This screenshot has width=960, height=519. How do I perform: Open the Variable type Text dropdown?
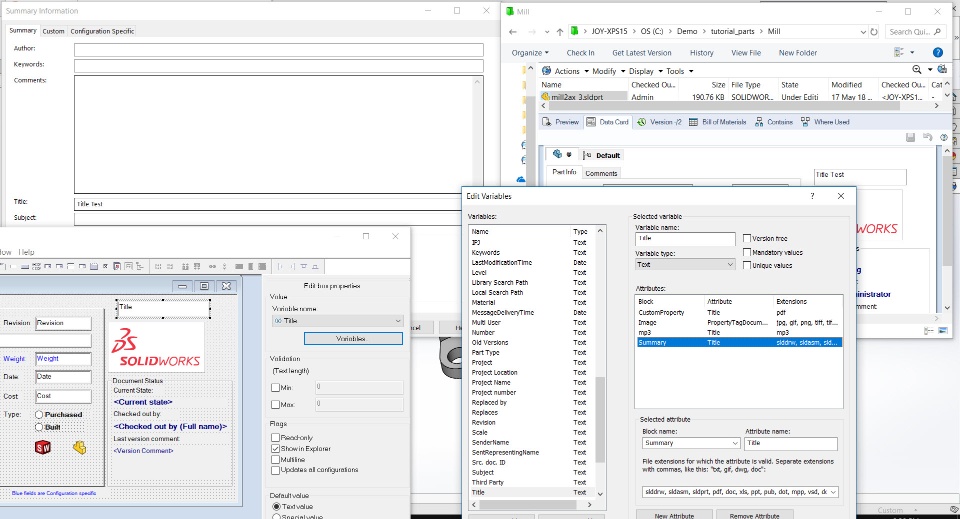684,264
